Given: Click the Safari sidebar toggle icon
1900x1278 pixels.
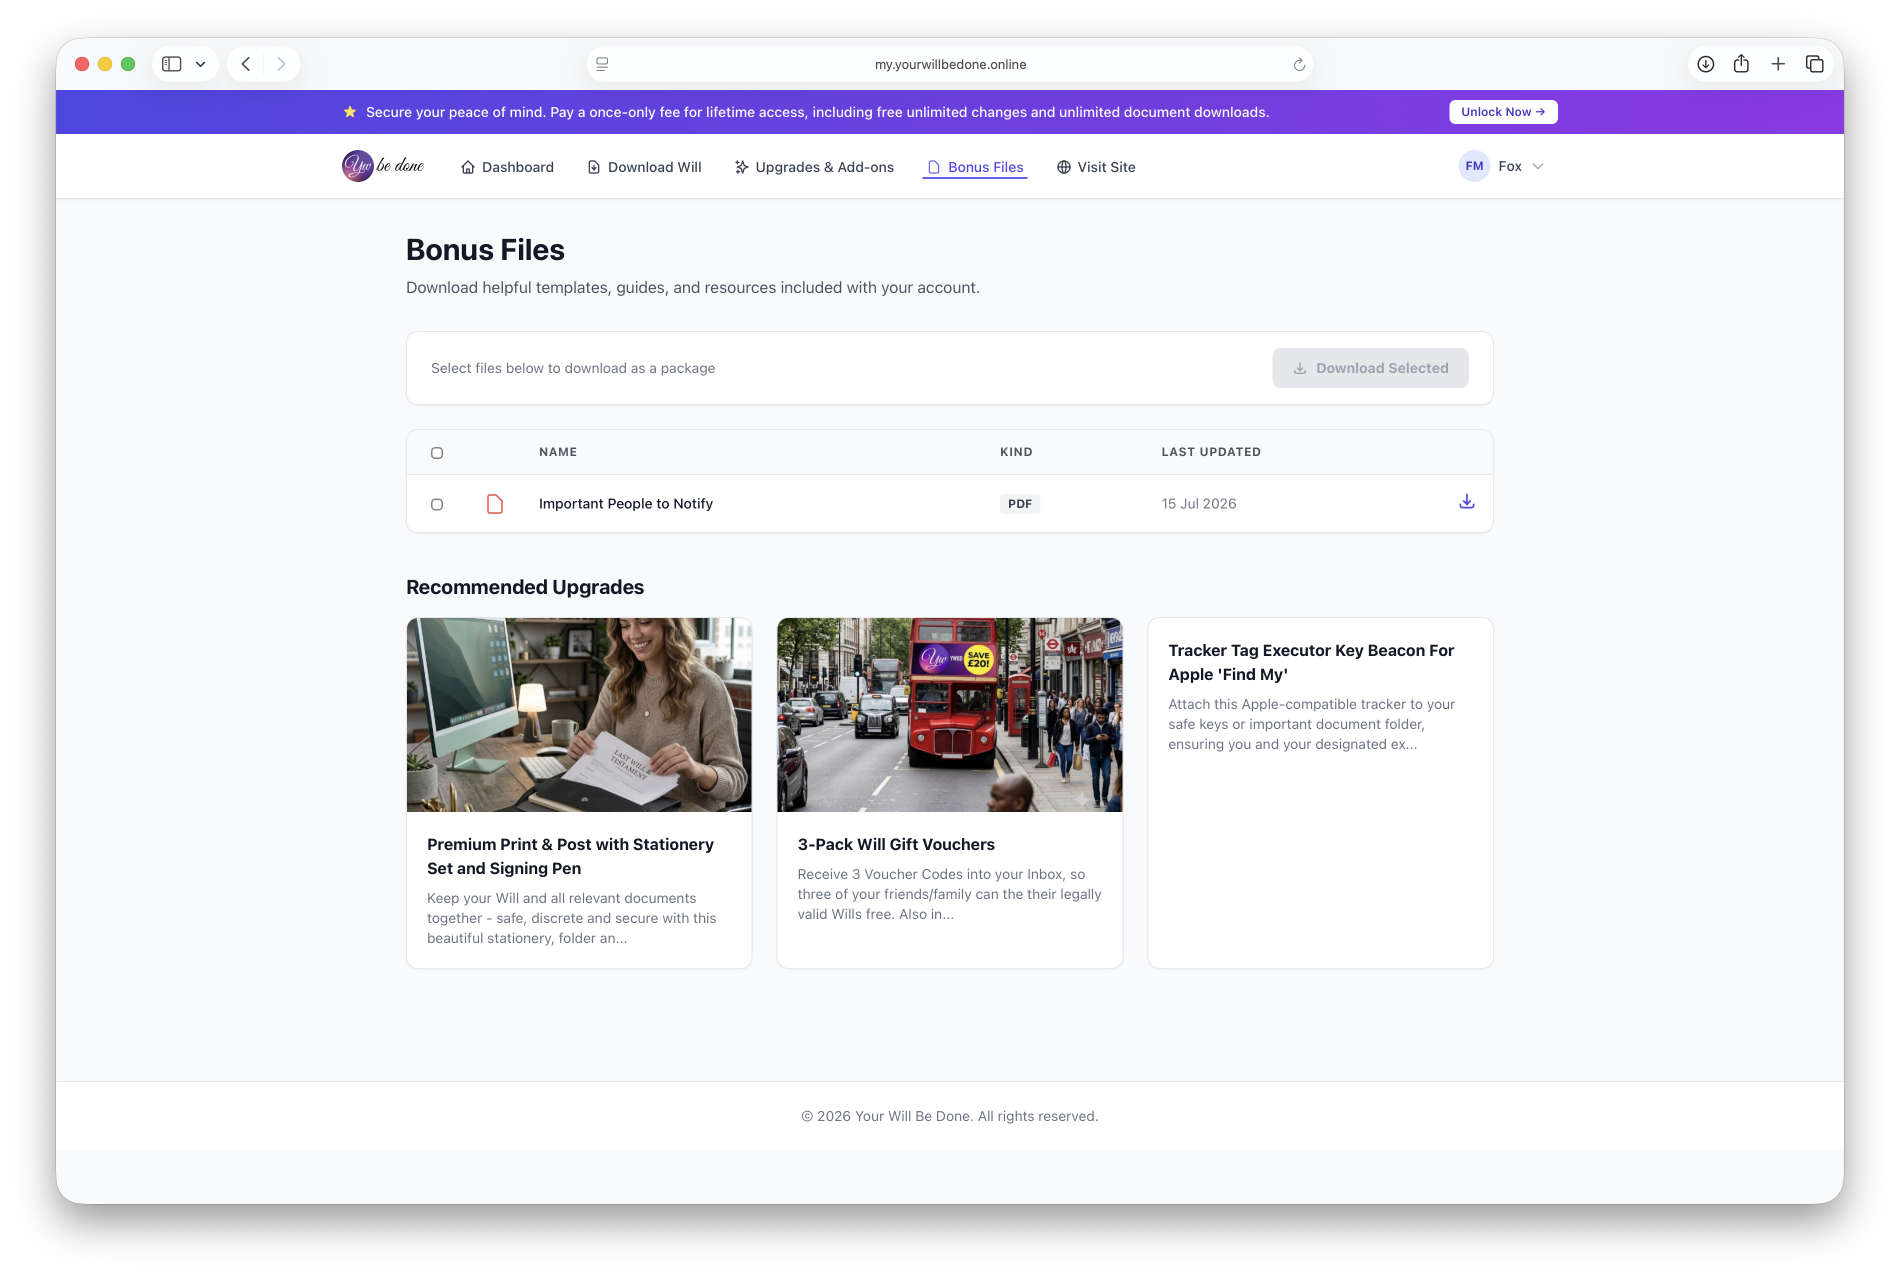Looking at the screenshot, I should point(172,64).
